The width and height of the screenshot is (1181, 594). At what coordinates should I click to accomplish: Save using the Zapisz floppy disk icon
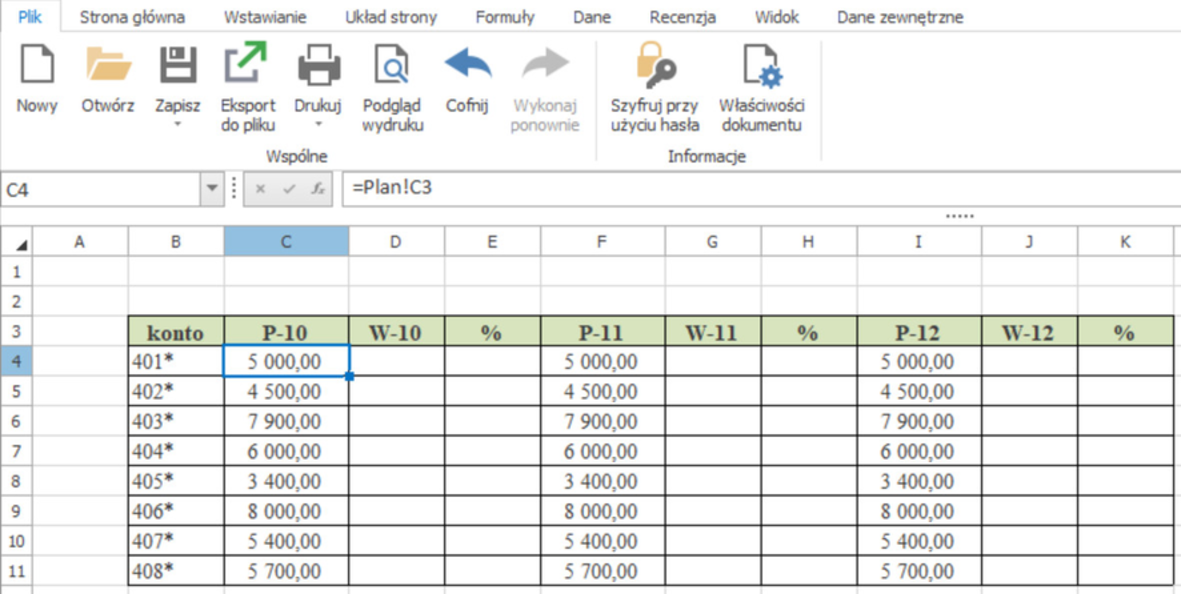tap(178, 67)
